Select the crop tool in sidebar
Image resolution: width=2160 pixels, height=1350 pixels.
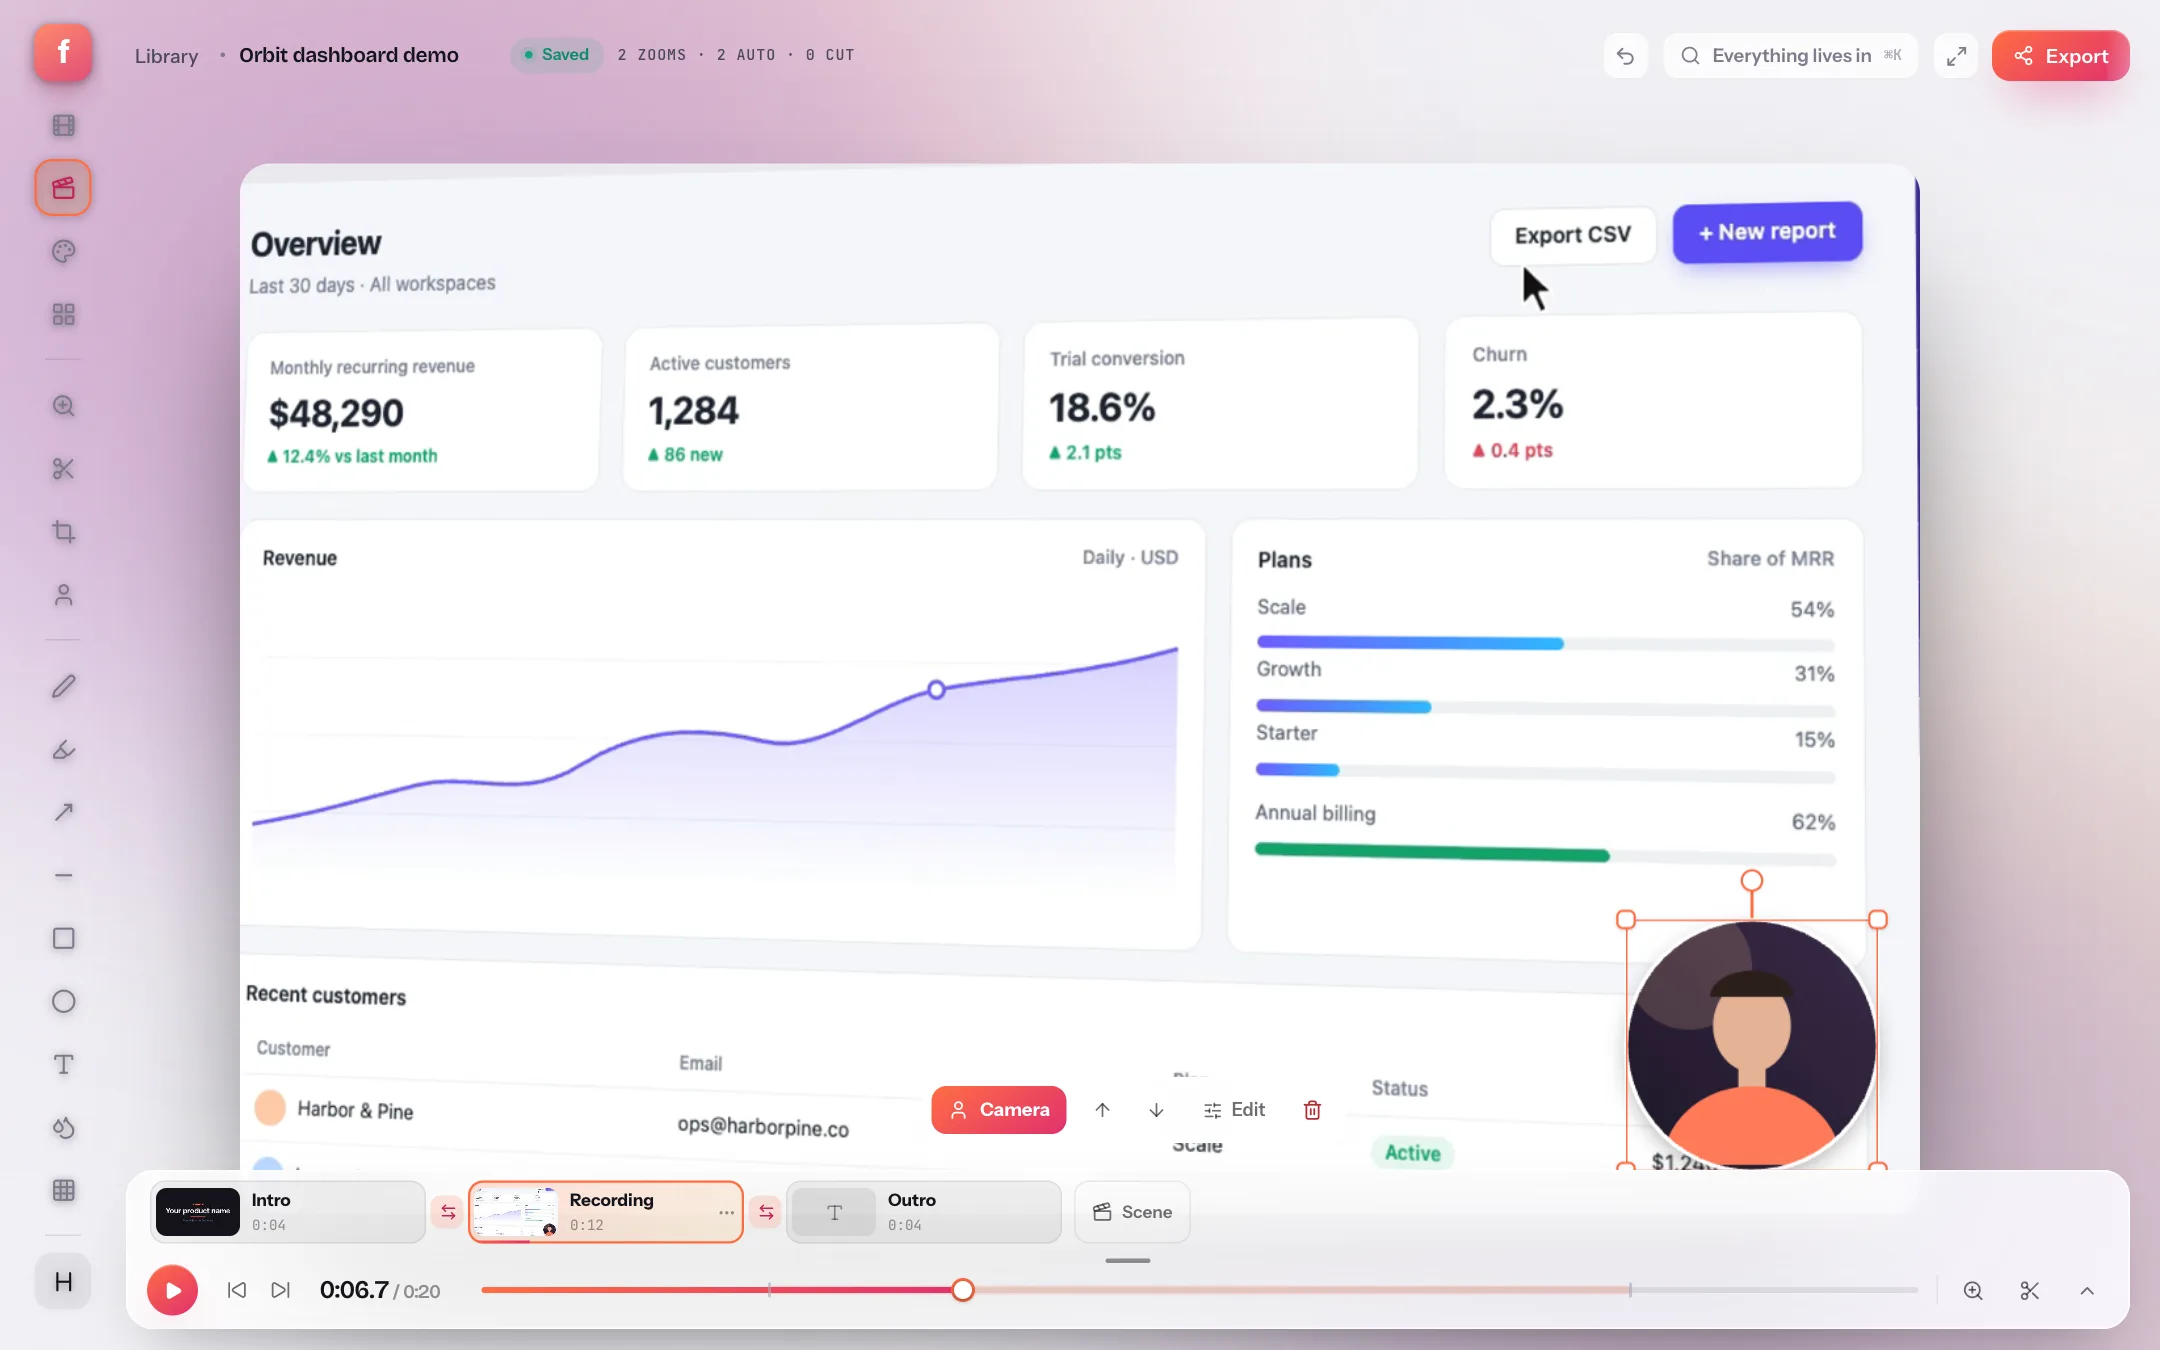click(63, 532)
